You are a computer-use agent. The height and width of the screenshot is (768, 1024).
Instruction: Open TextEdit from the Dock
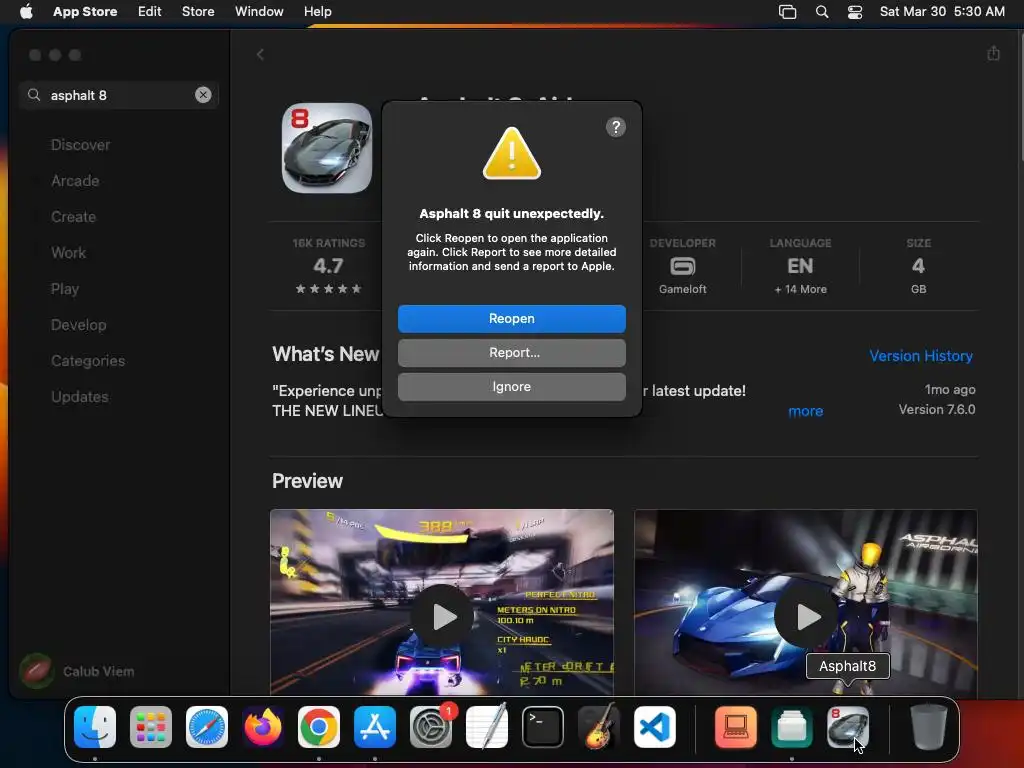coord(487,727)
